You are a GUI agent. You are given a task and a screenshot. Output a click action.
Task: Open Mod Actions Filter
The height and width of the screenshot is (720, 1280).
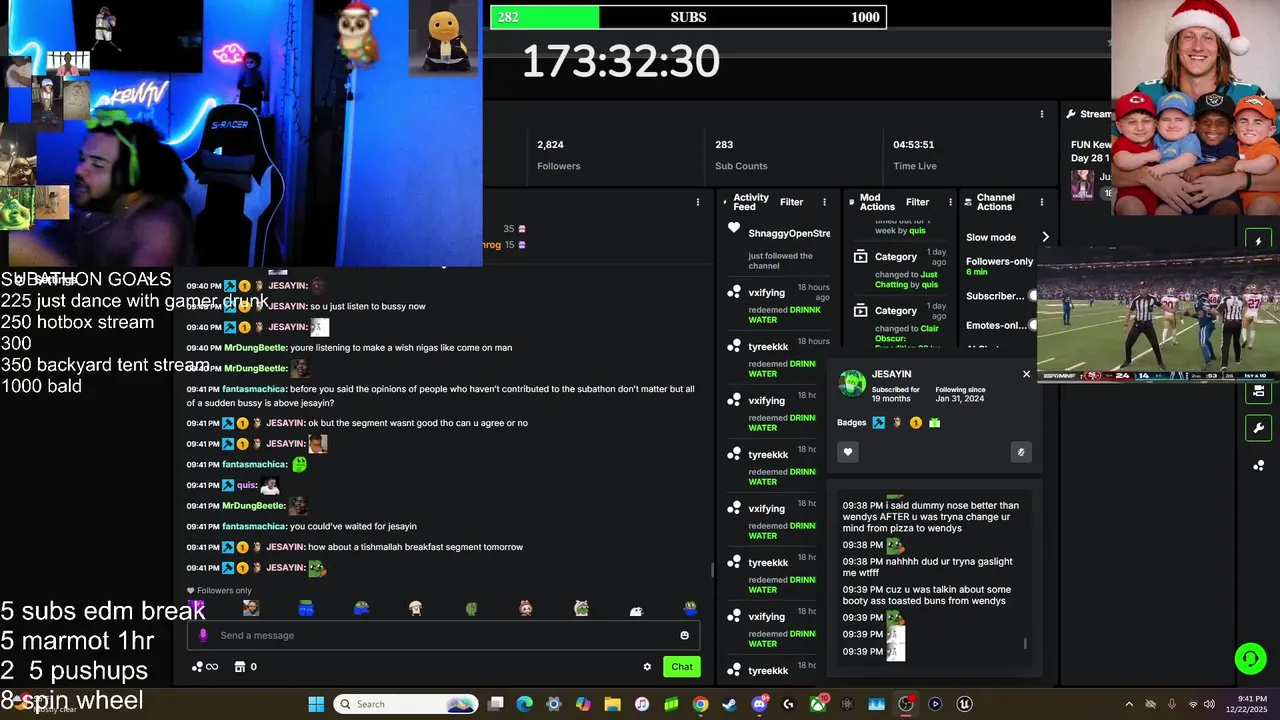tap(917, 202)
